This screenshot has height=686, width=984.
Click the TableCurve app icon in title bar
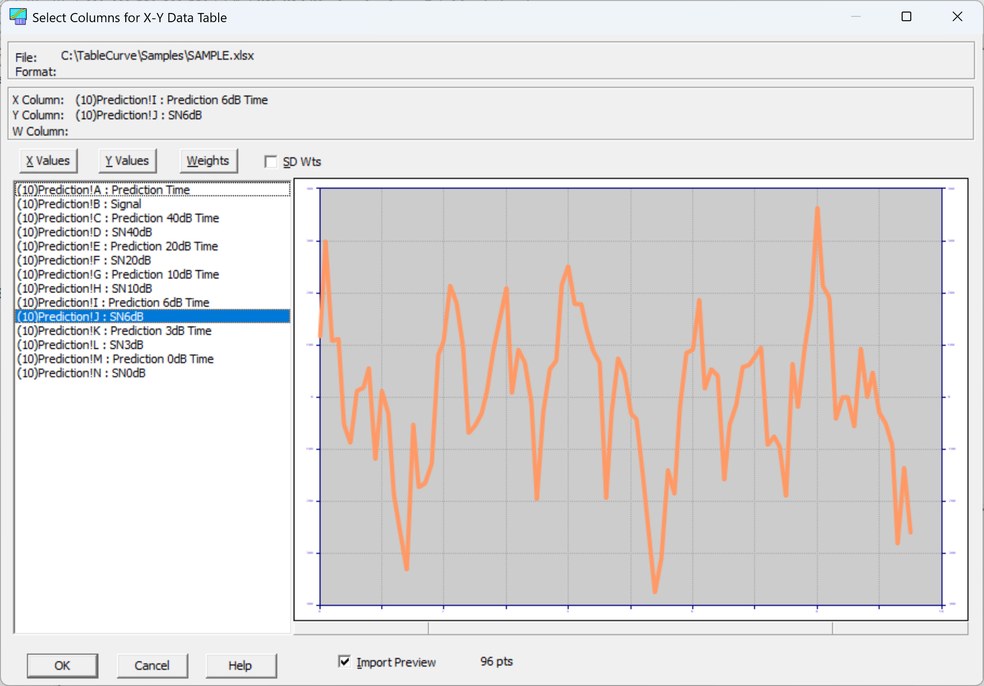18,16
